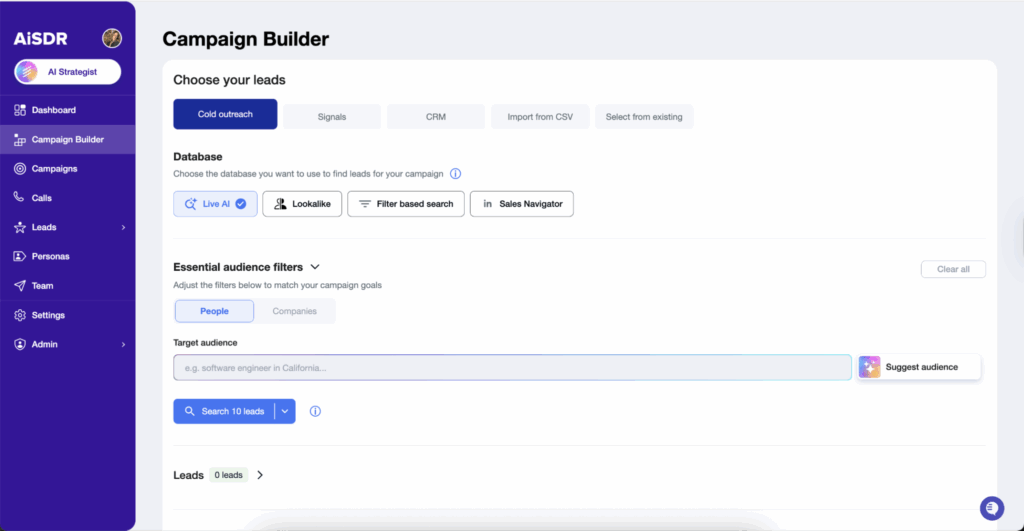Viewport: 1024px width, 531px height.
Task: Open Calls via the phone icon
Action: coord(20,198)
